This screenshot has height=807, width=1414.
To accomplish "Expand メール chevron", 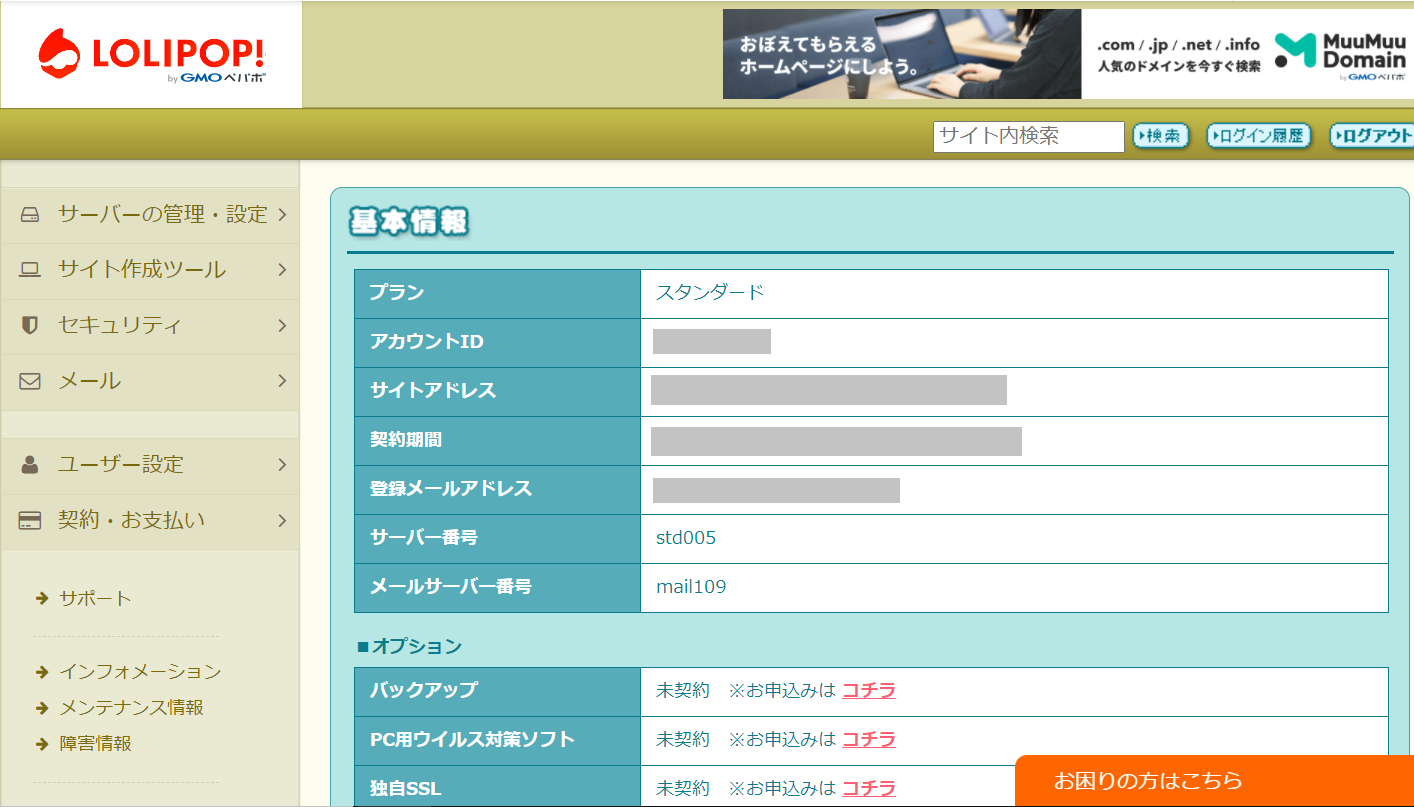I will click(282, 380).
